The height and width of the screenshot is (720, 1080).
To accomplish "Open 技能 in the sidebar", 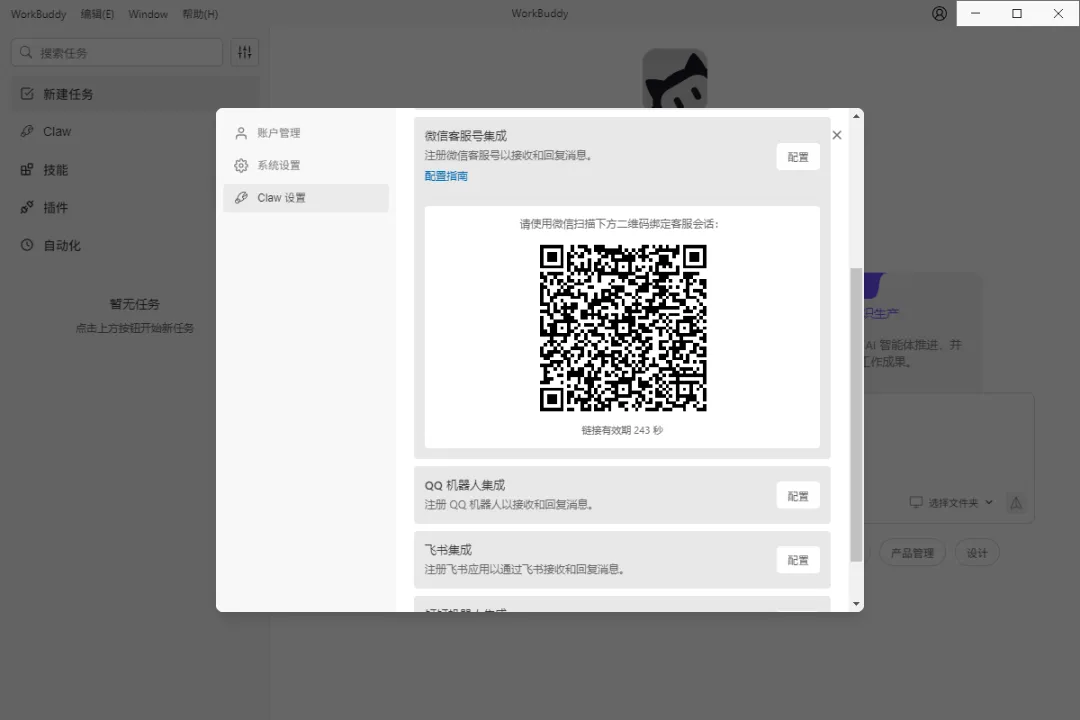I will (135, 169).
